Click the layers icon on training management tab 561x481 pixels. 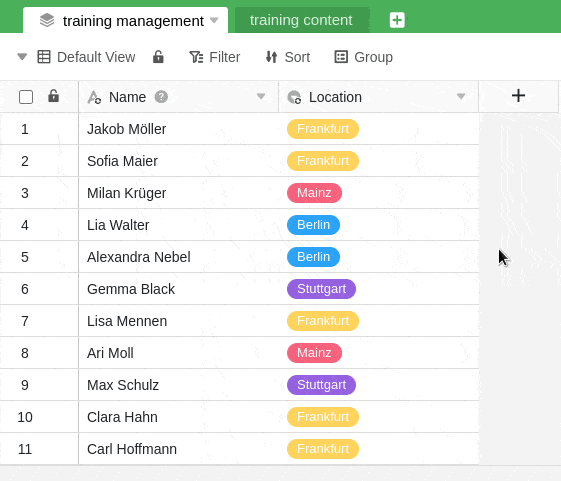coord(47,20)
